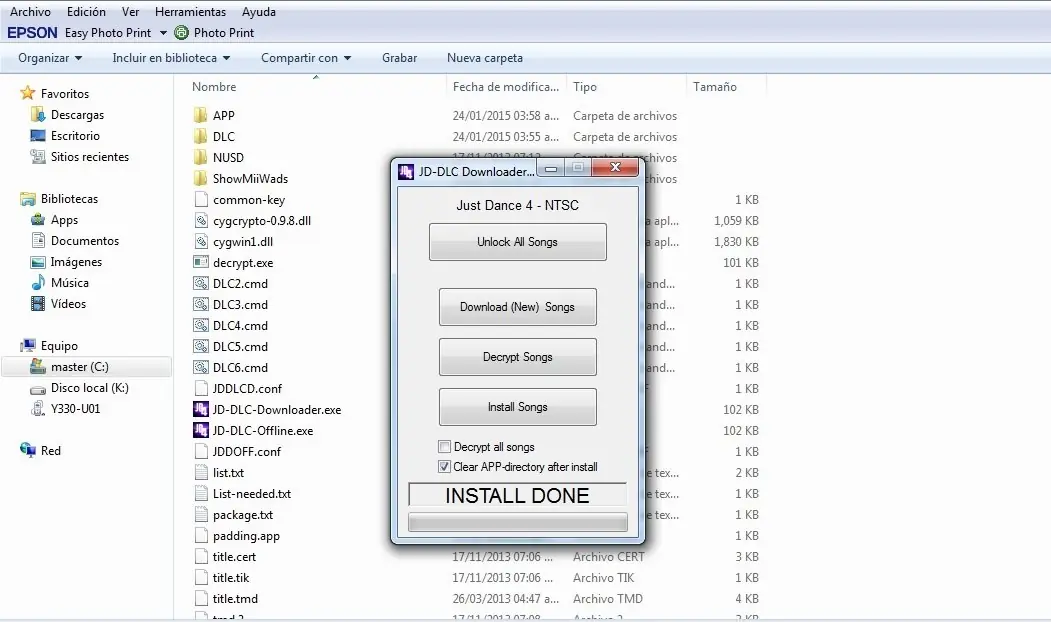Screen dimensions: 1051x622
Task: Click the Decrypt Songs button
Action: click(517, 357)
